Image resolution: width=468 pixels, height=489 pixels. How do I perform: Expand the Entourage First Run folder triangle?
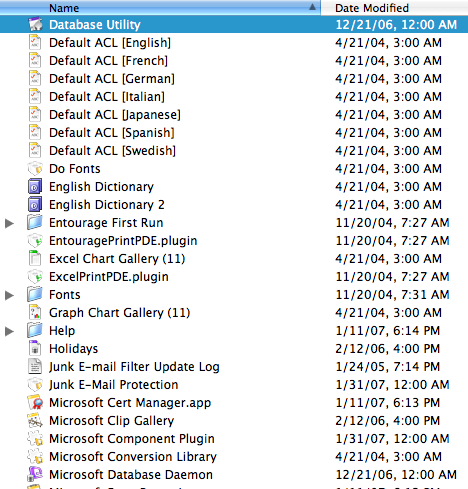(x=9, y=223)
